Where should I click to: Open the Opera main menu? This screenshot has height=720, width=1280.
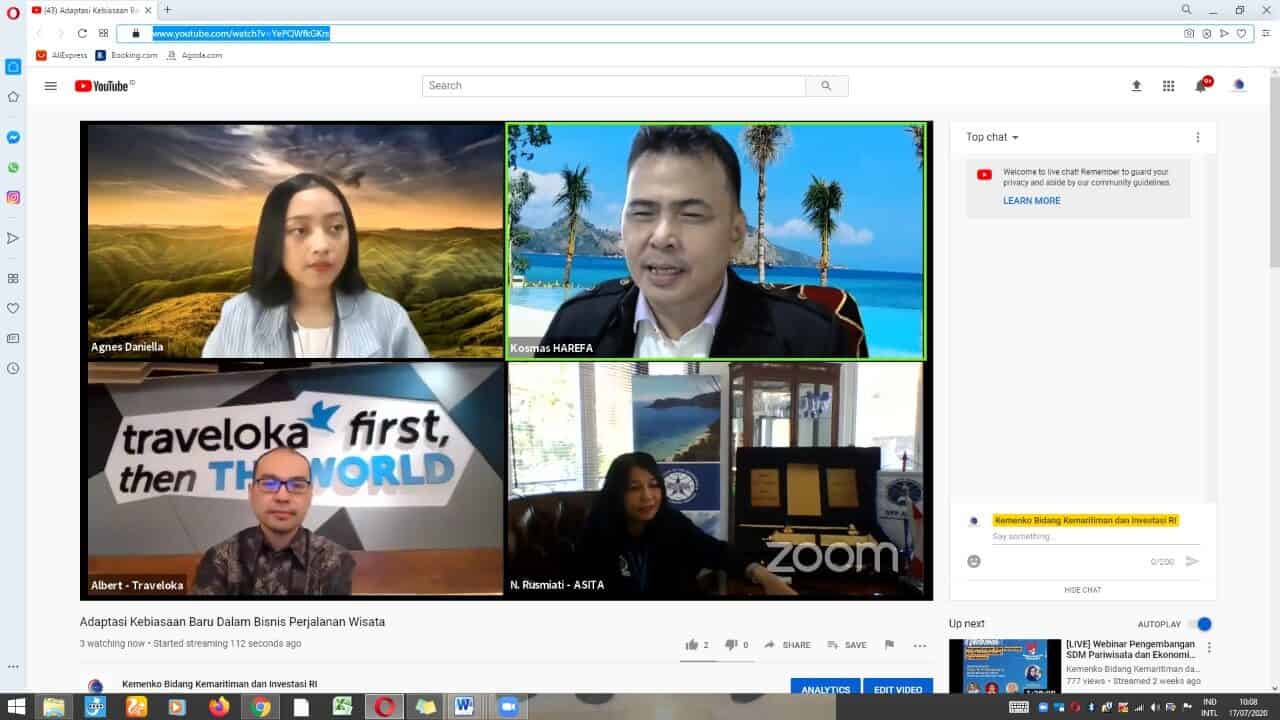click(x=13, y=12)
